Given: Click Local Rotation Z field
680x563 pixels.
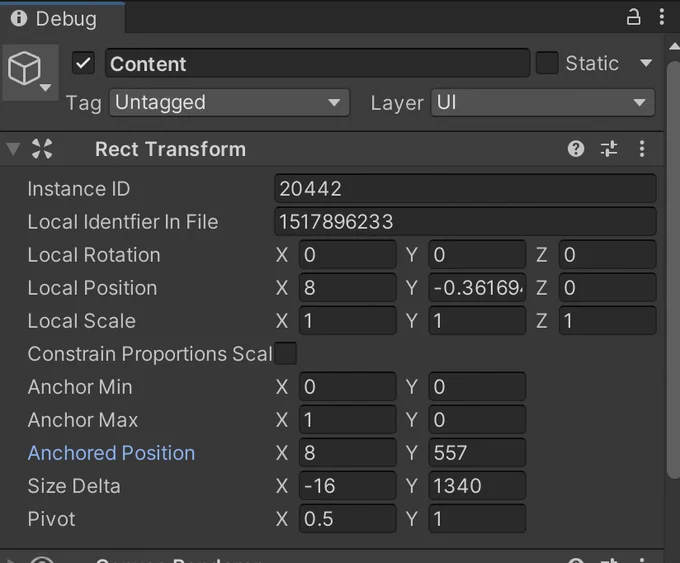Looking at the screenshot, I should tap(608, 255).
